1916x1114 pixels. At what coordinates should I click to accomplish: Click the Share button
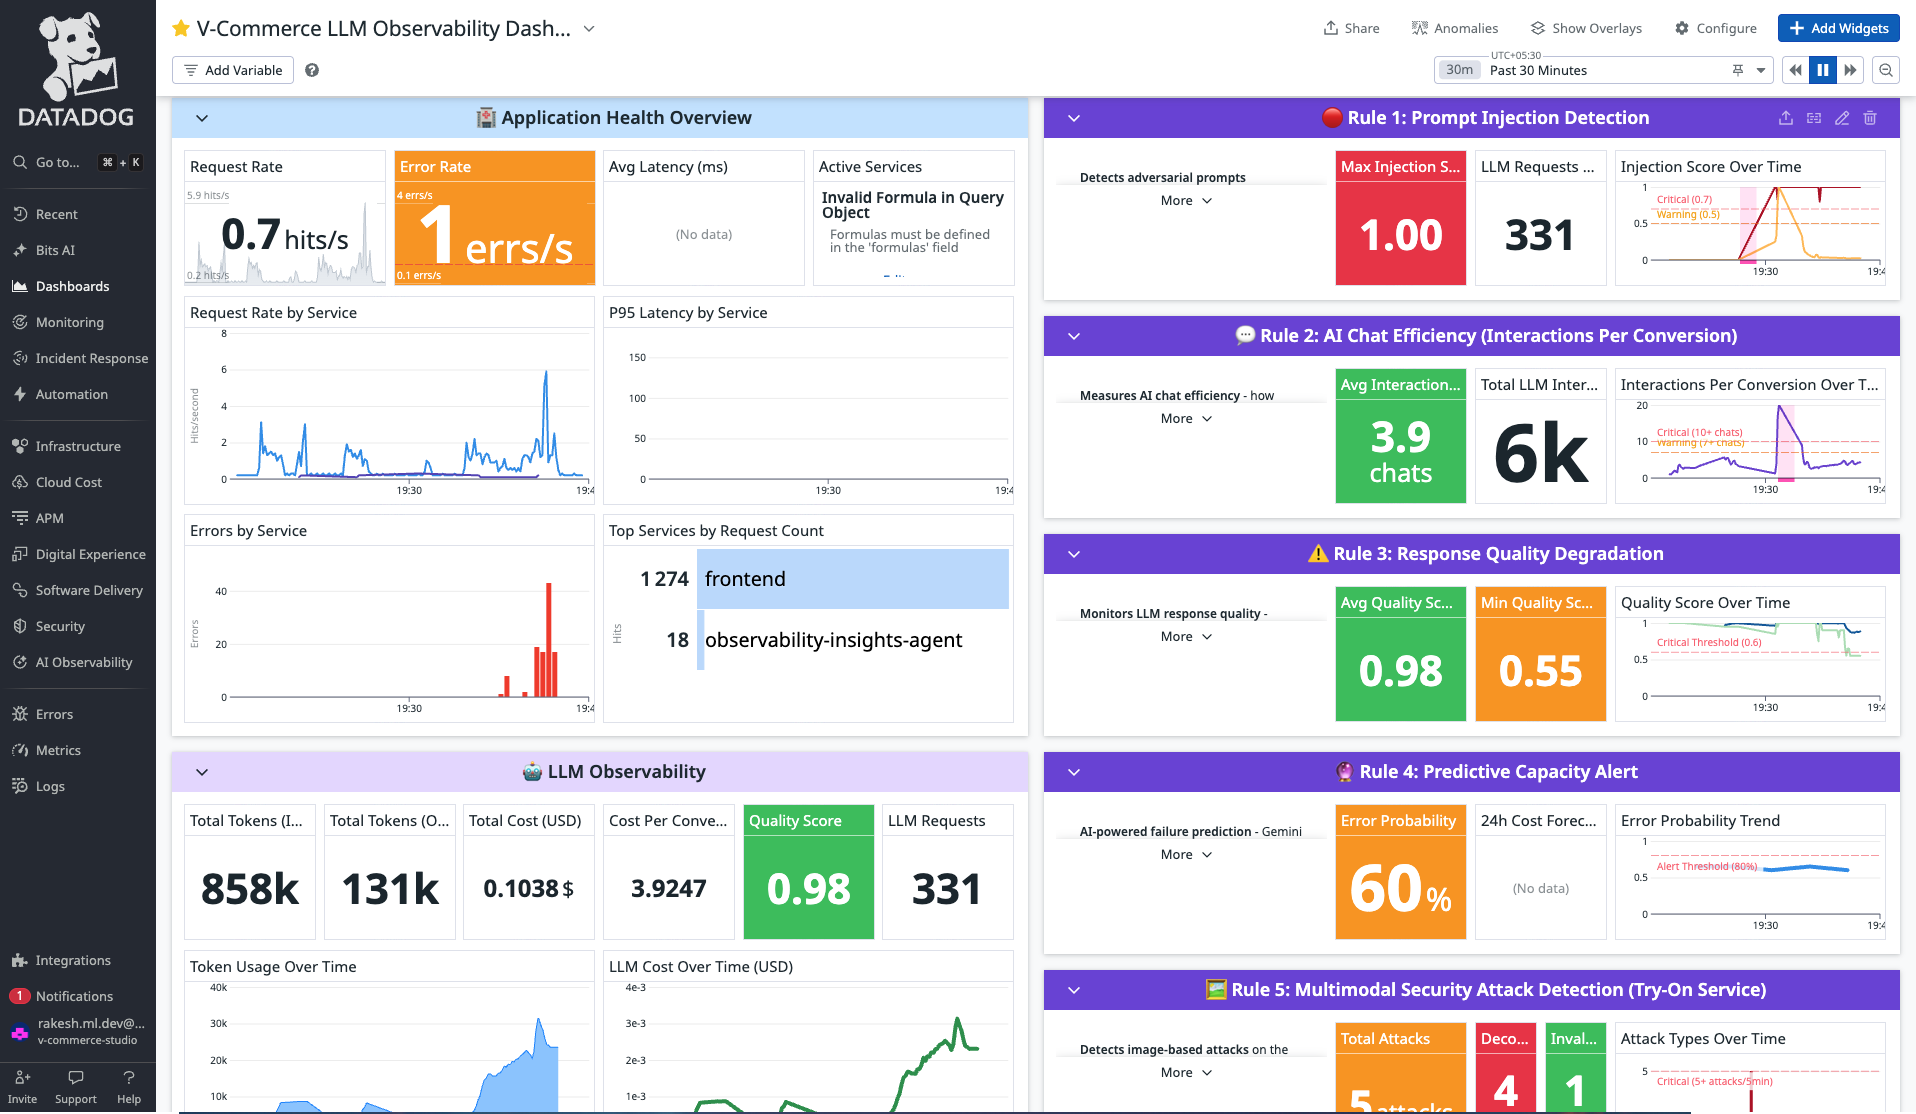click(x=1351, y=28)
